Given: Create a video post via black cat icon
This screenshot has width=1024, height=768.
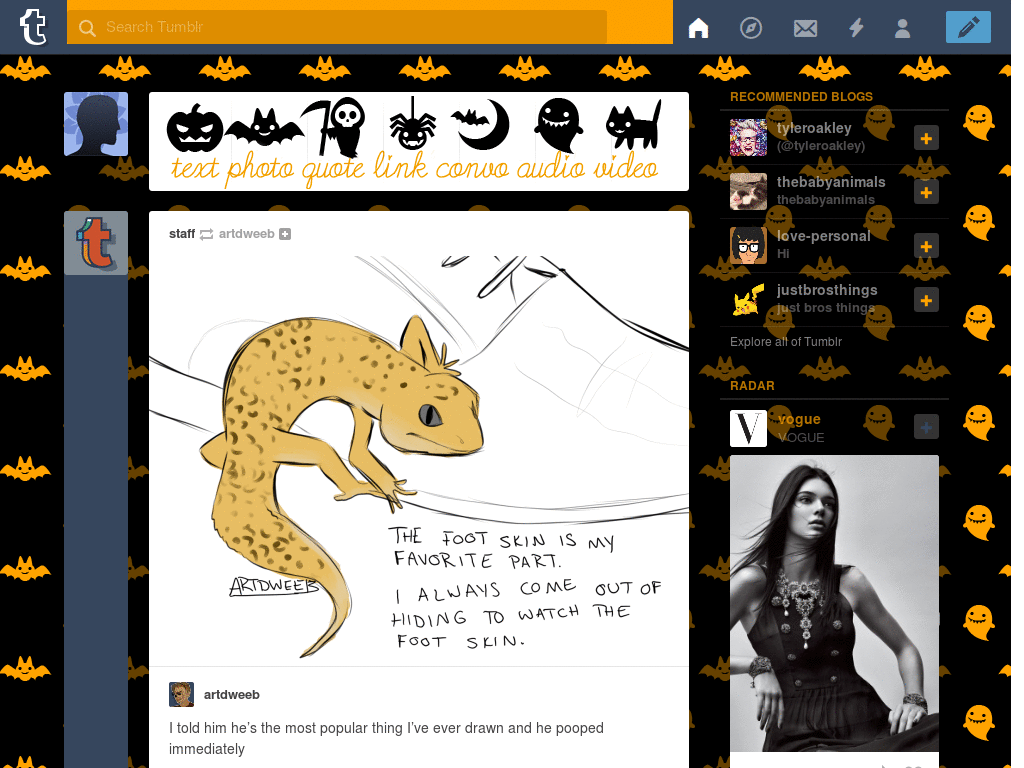Looking at the screenshot, I should coord(633,125).
